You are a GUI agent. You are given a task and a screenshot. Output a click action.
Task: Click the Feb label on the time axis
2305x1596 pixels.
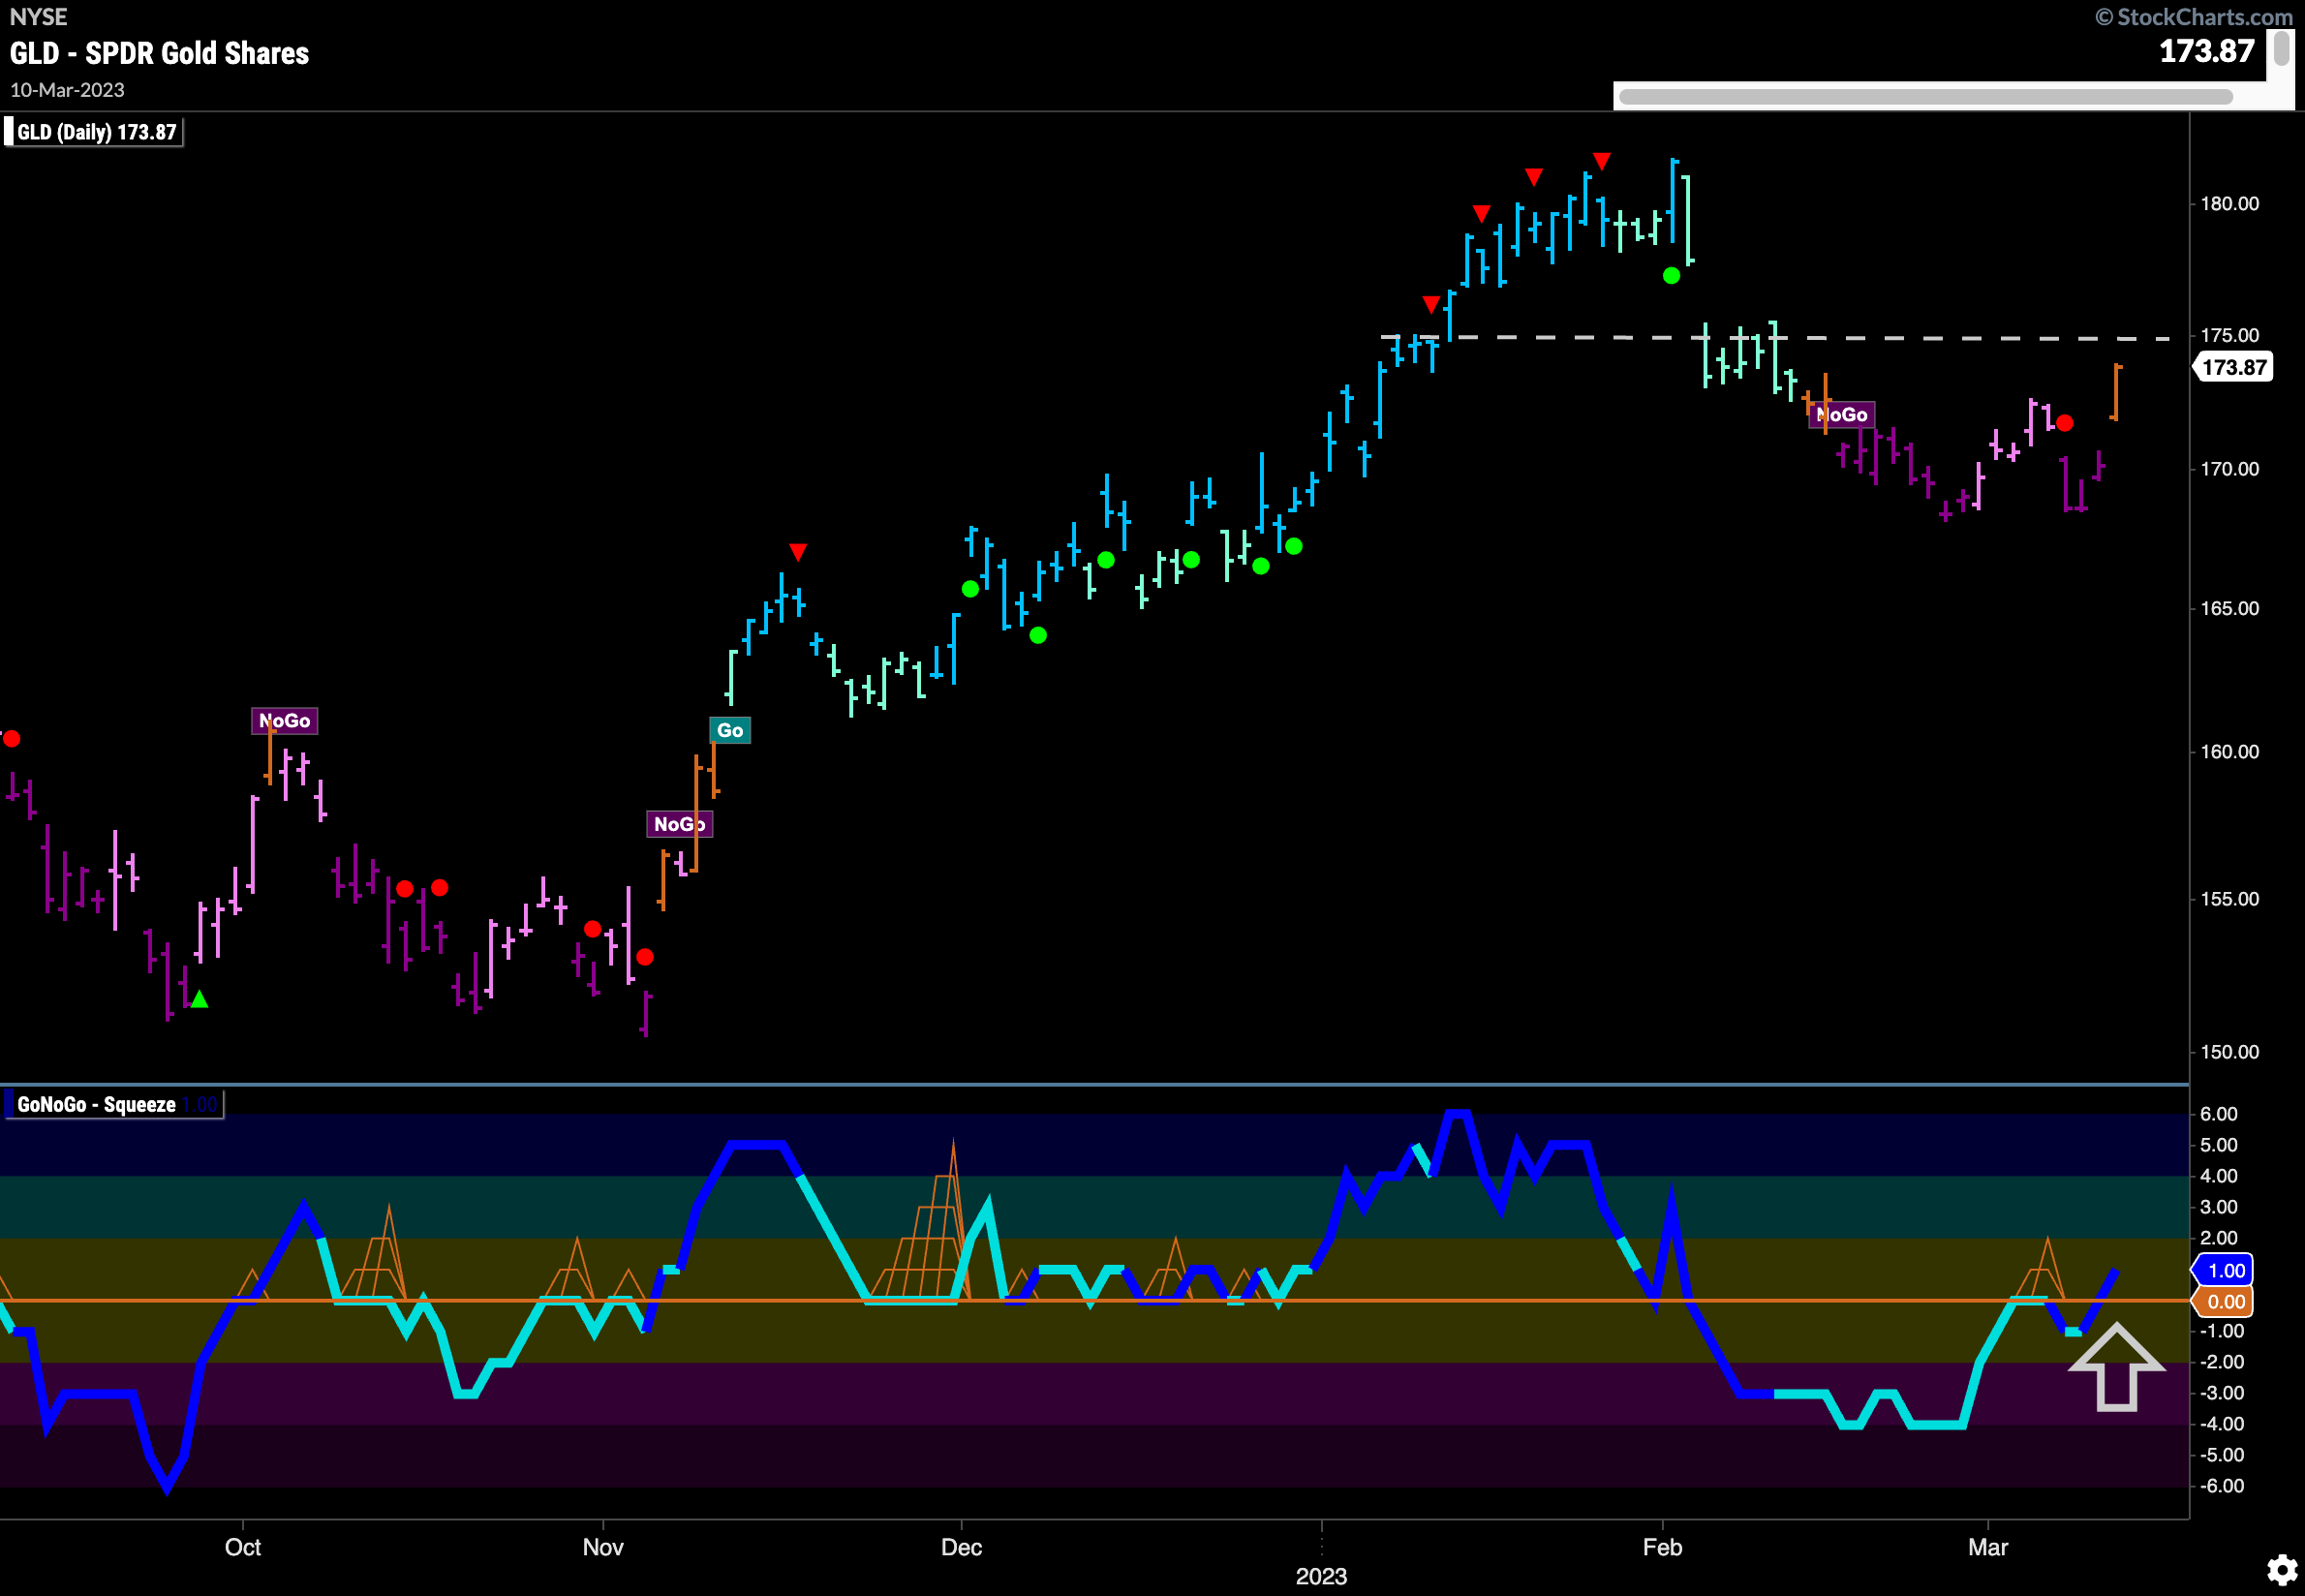(x=1662, y=1547)
